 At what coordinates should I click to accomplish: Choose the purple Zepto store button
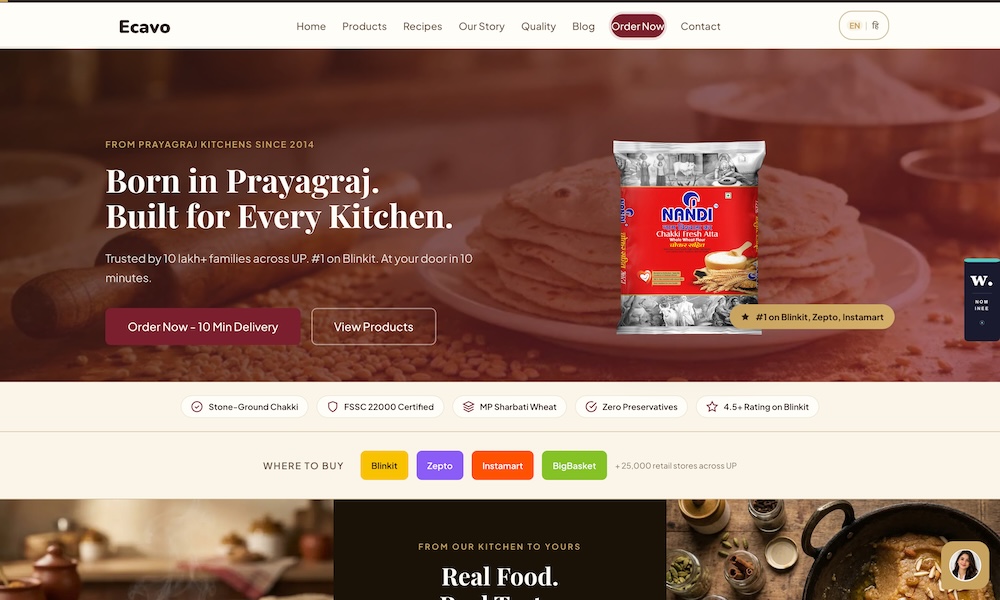click(x=439, y=465)
